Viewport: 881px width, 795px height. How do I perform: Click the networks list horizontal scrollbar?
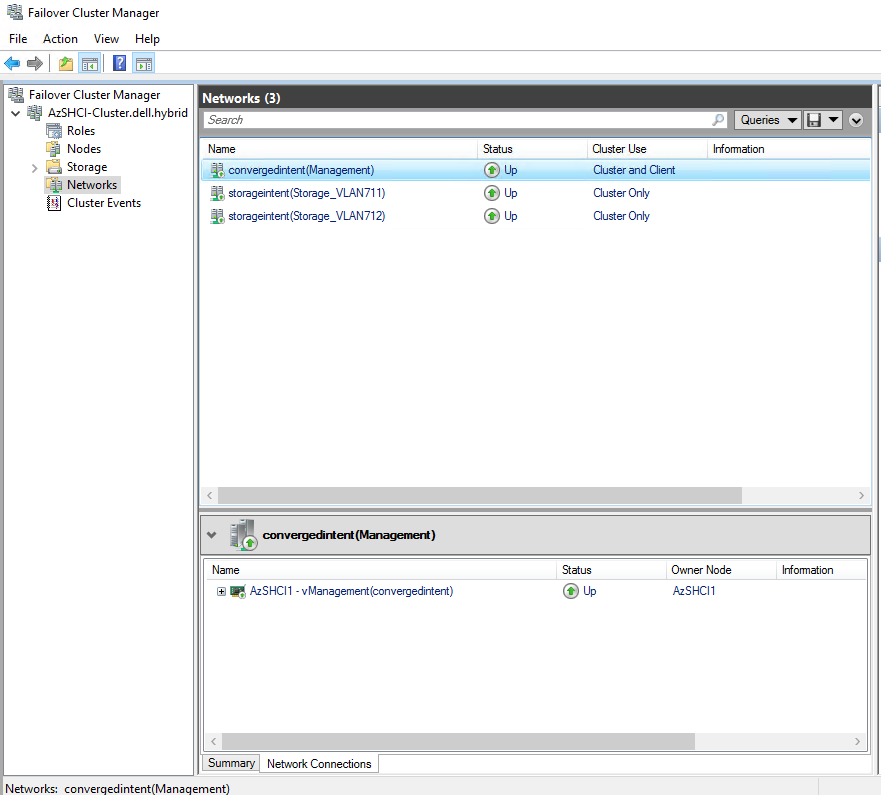click(480, 496)
